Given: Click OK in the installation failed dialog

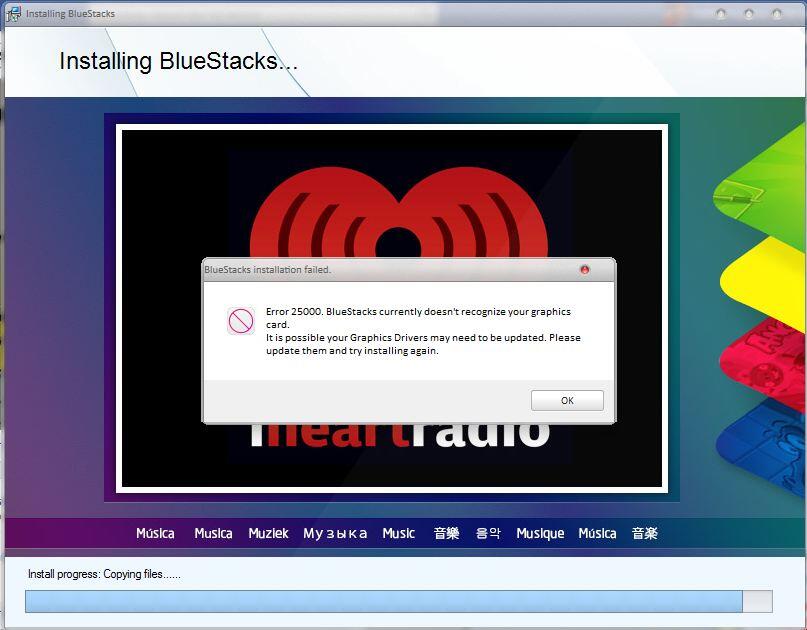Looking at the screenshot, I should pyautogui.click(x=567, y=400).
